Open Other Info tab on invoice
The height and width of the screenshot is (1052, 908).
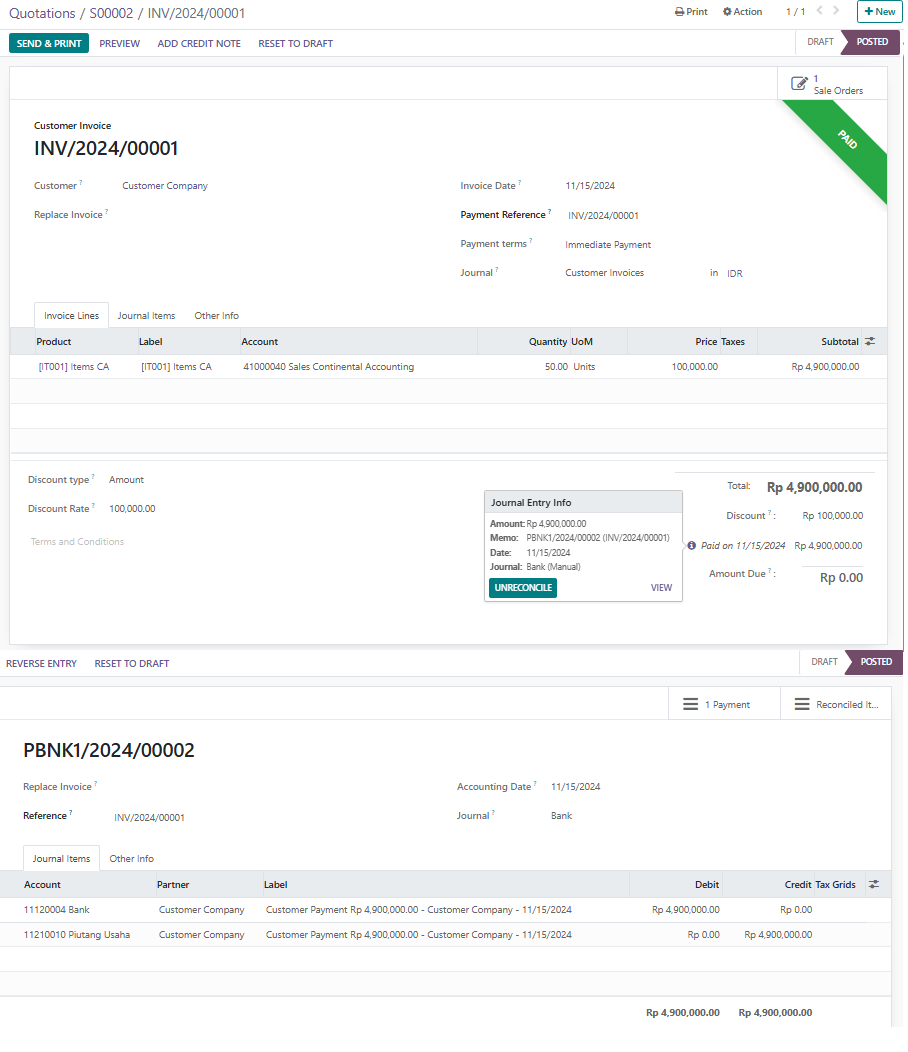click(x=216, y=315)
